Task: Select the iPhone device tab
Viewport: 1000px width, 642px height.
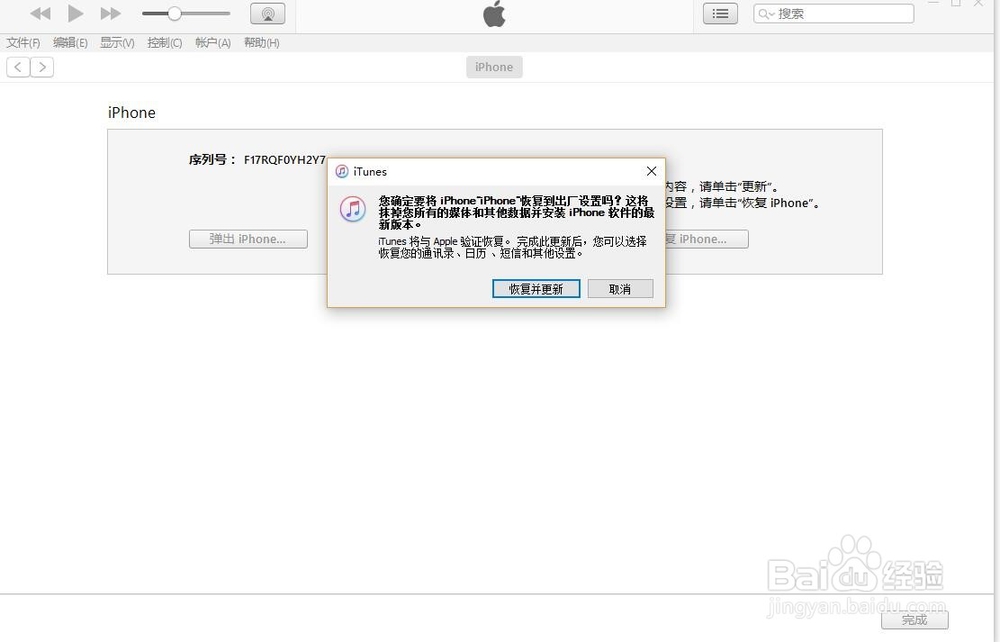Action: pyautogui.click(x=494, y=67)
